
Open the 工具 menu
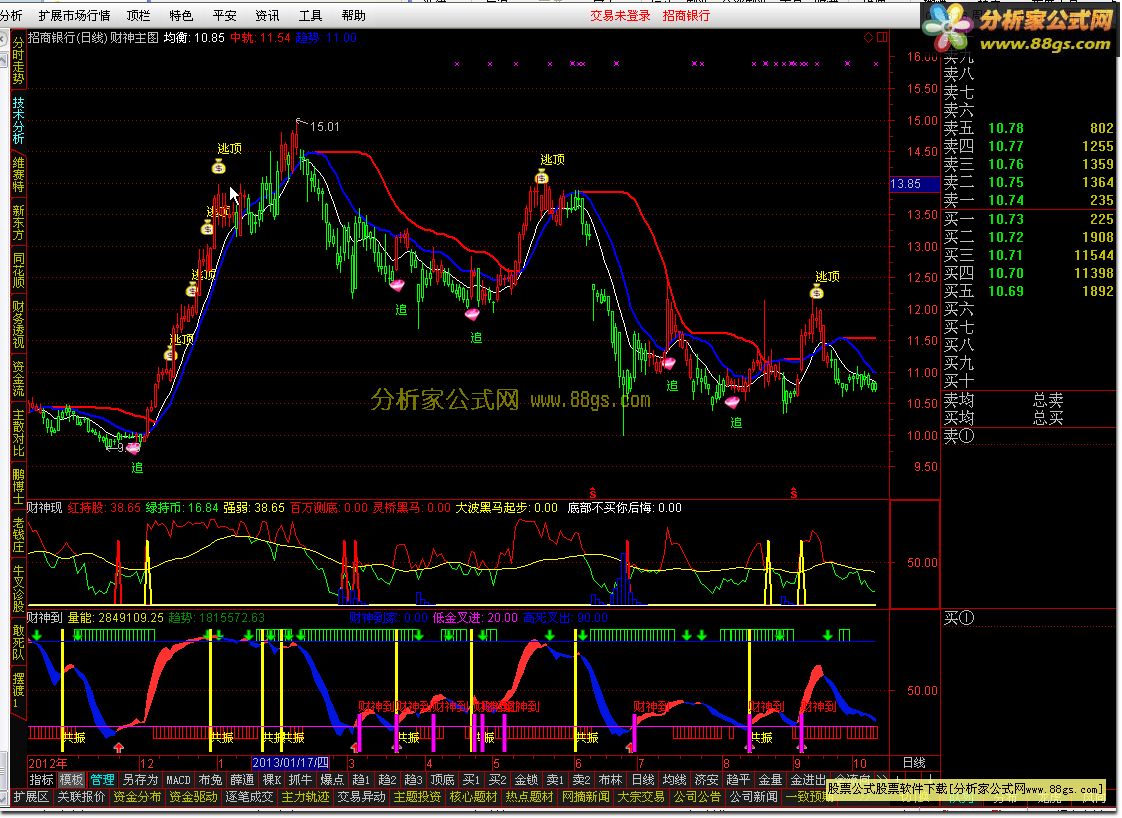tap(311, 15)
